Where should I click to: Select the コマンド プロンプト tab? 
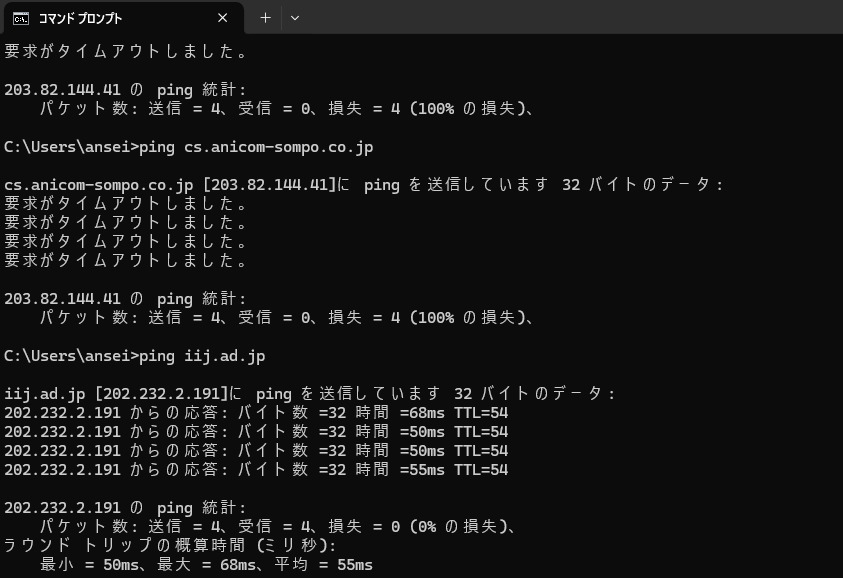pos(123,18)
